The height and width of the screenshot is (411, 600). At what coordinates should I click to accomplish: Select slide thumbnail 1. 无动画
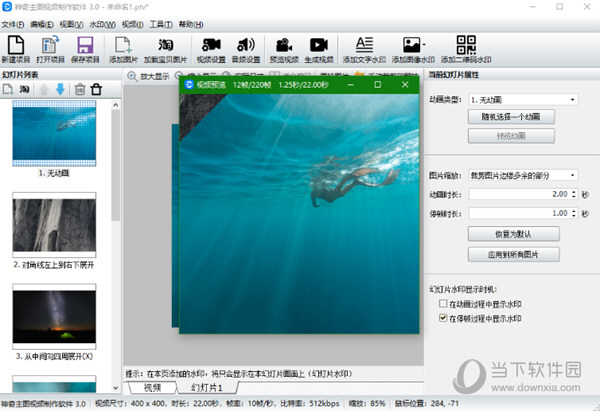pyautogui.click(x=54, y=133)
